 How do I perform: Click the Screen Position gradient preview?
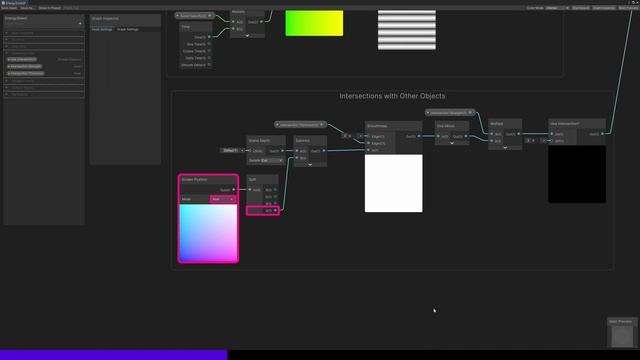click(208, 233)
